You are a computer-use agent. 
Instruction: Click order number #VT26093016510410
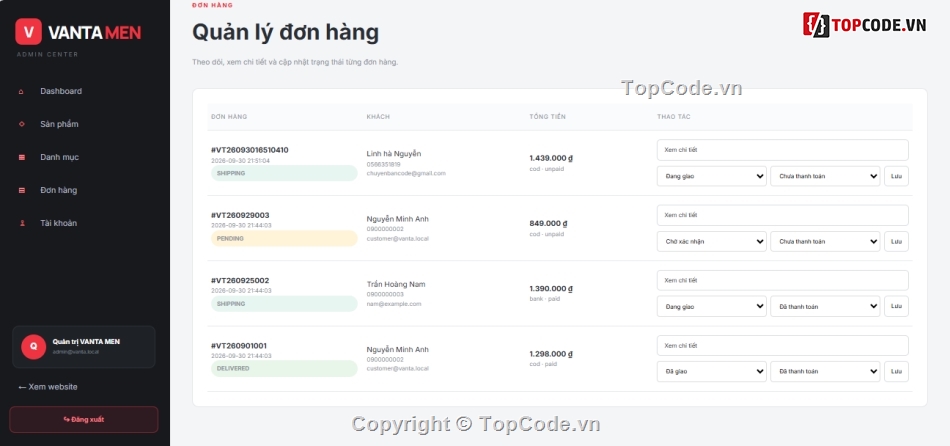click(x=250, y=150)
